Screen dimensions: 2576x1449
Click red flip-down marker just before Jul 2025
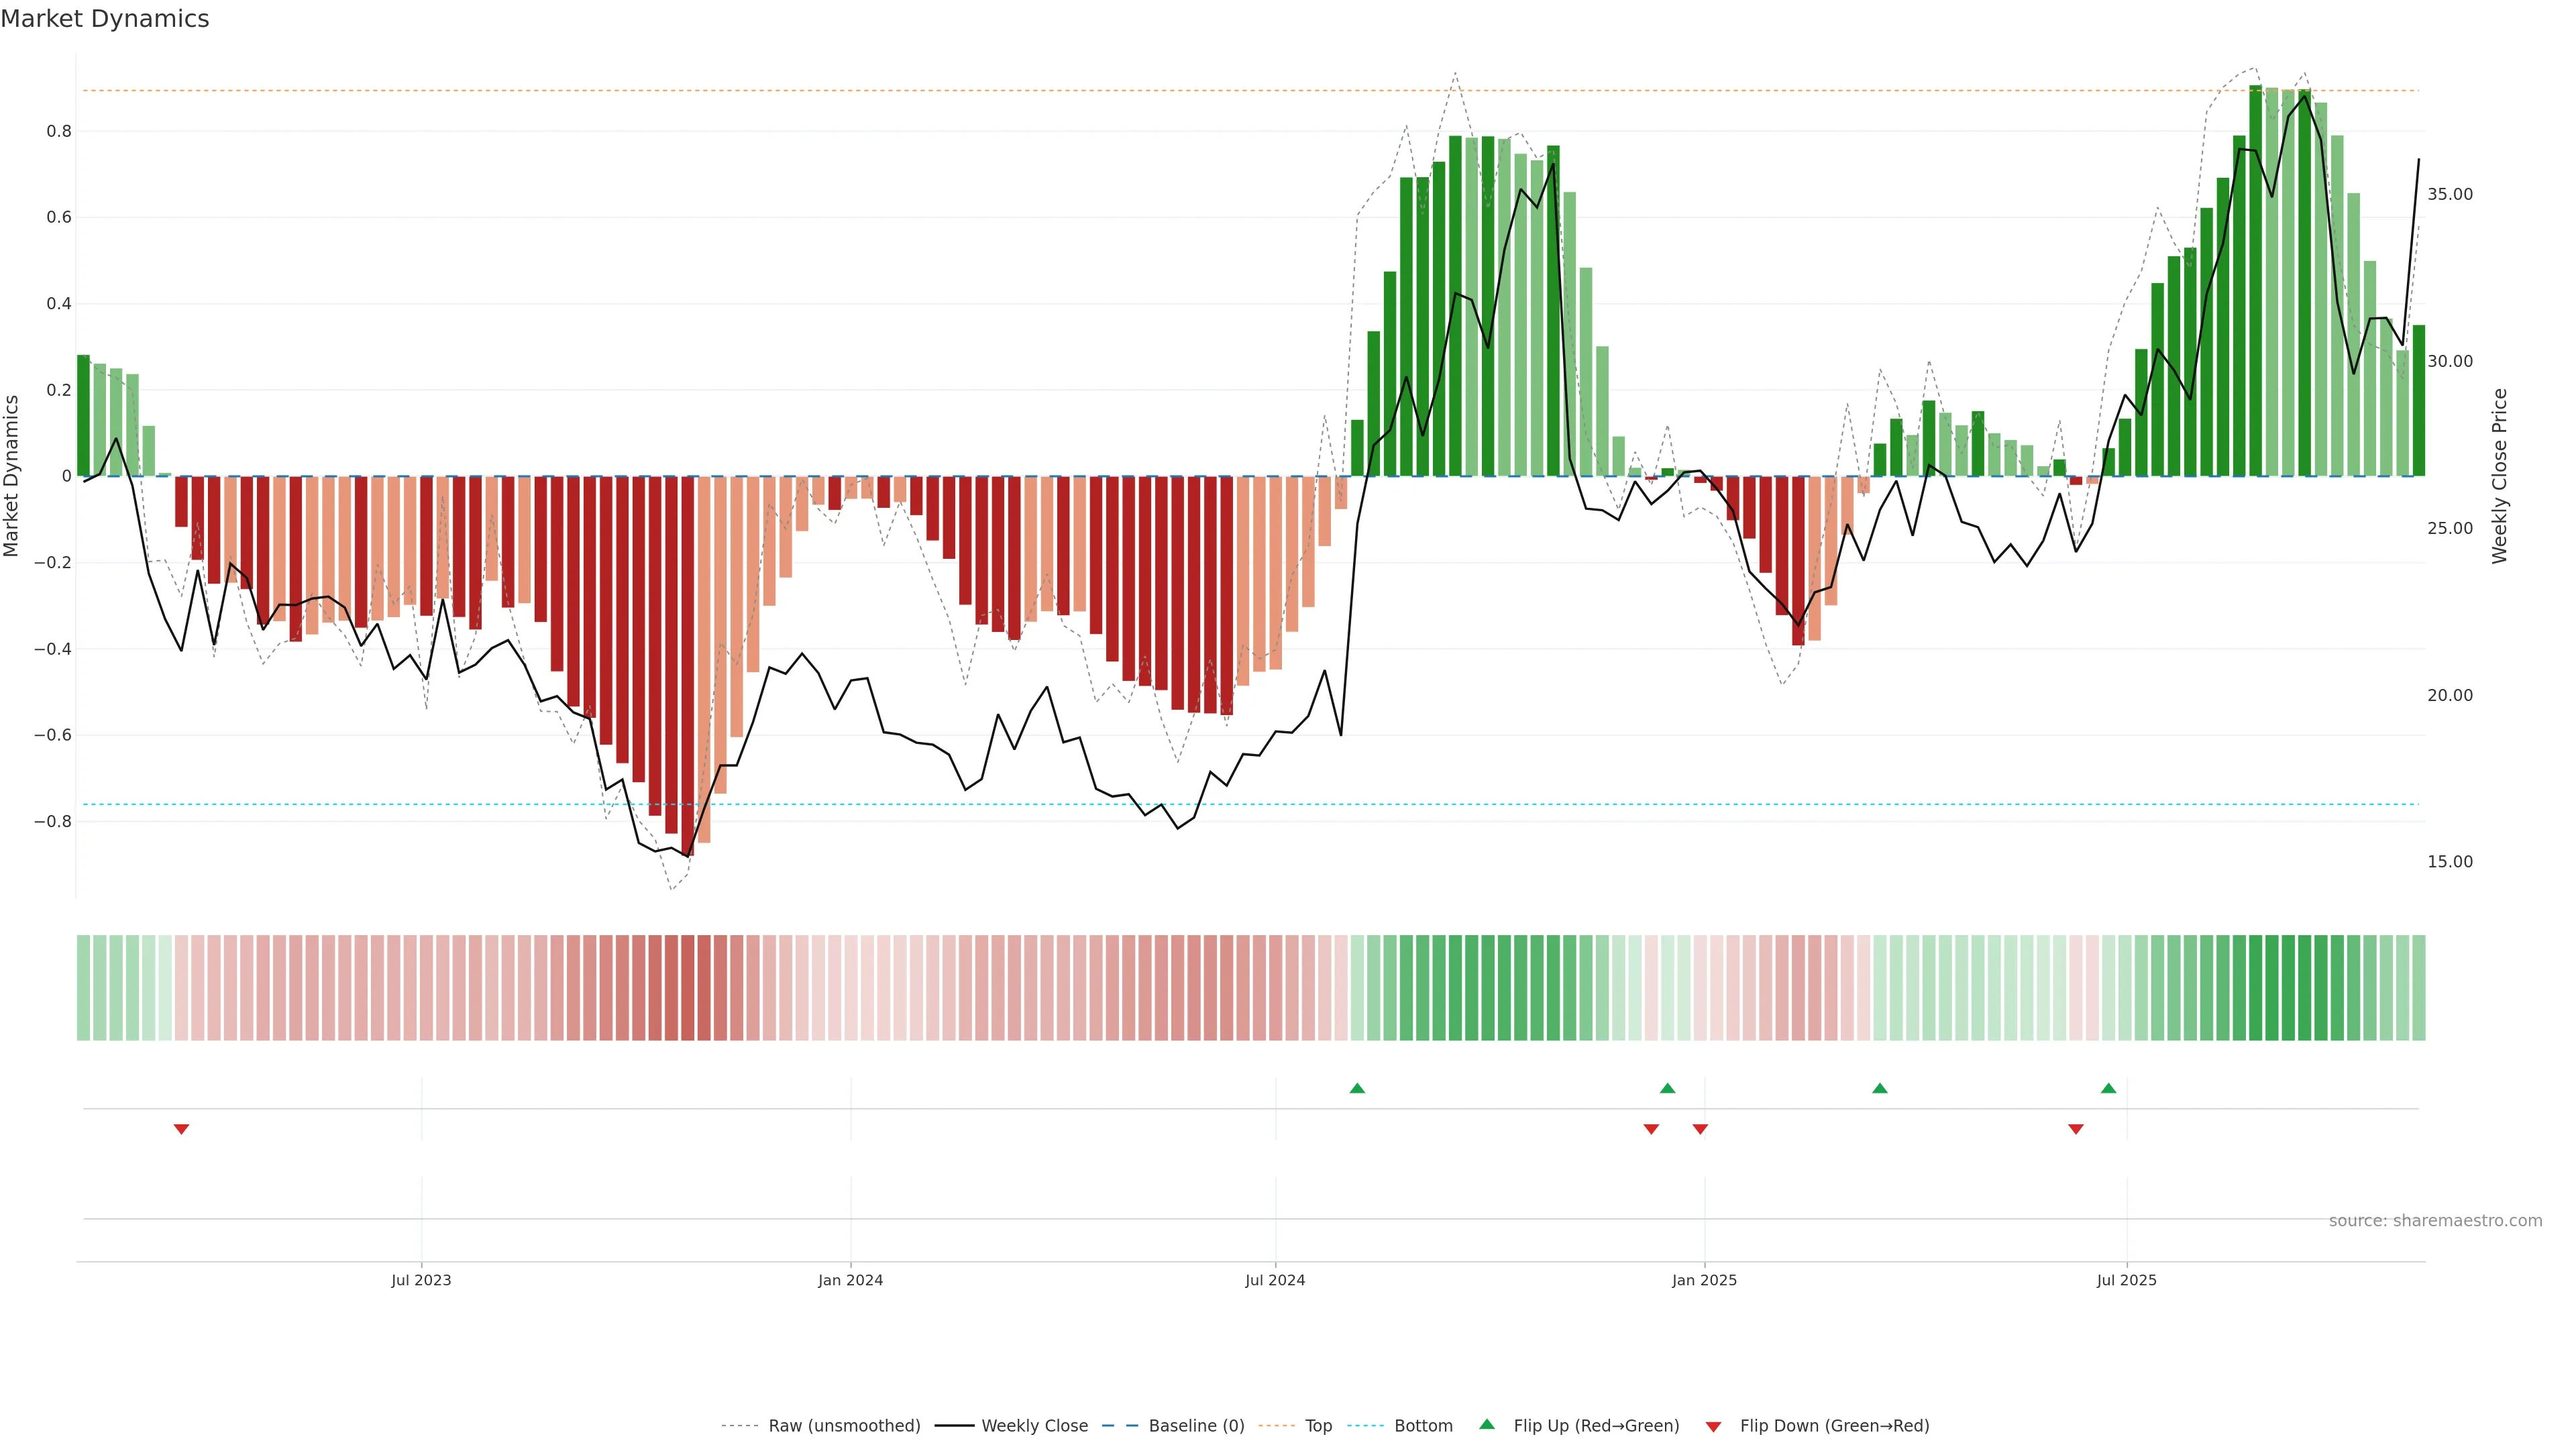coord(2076,1129)
